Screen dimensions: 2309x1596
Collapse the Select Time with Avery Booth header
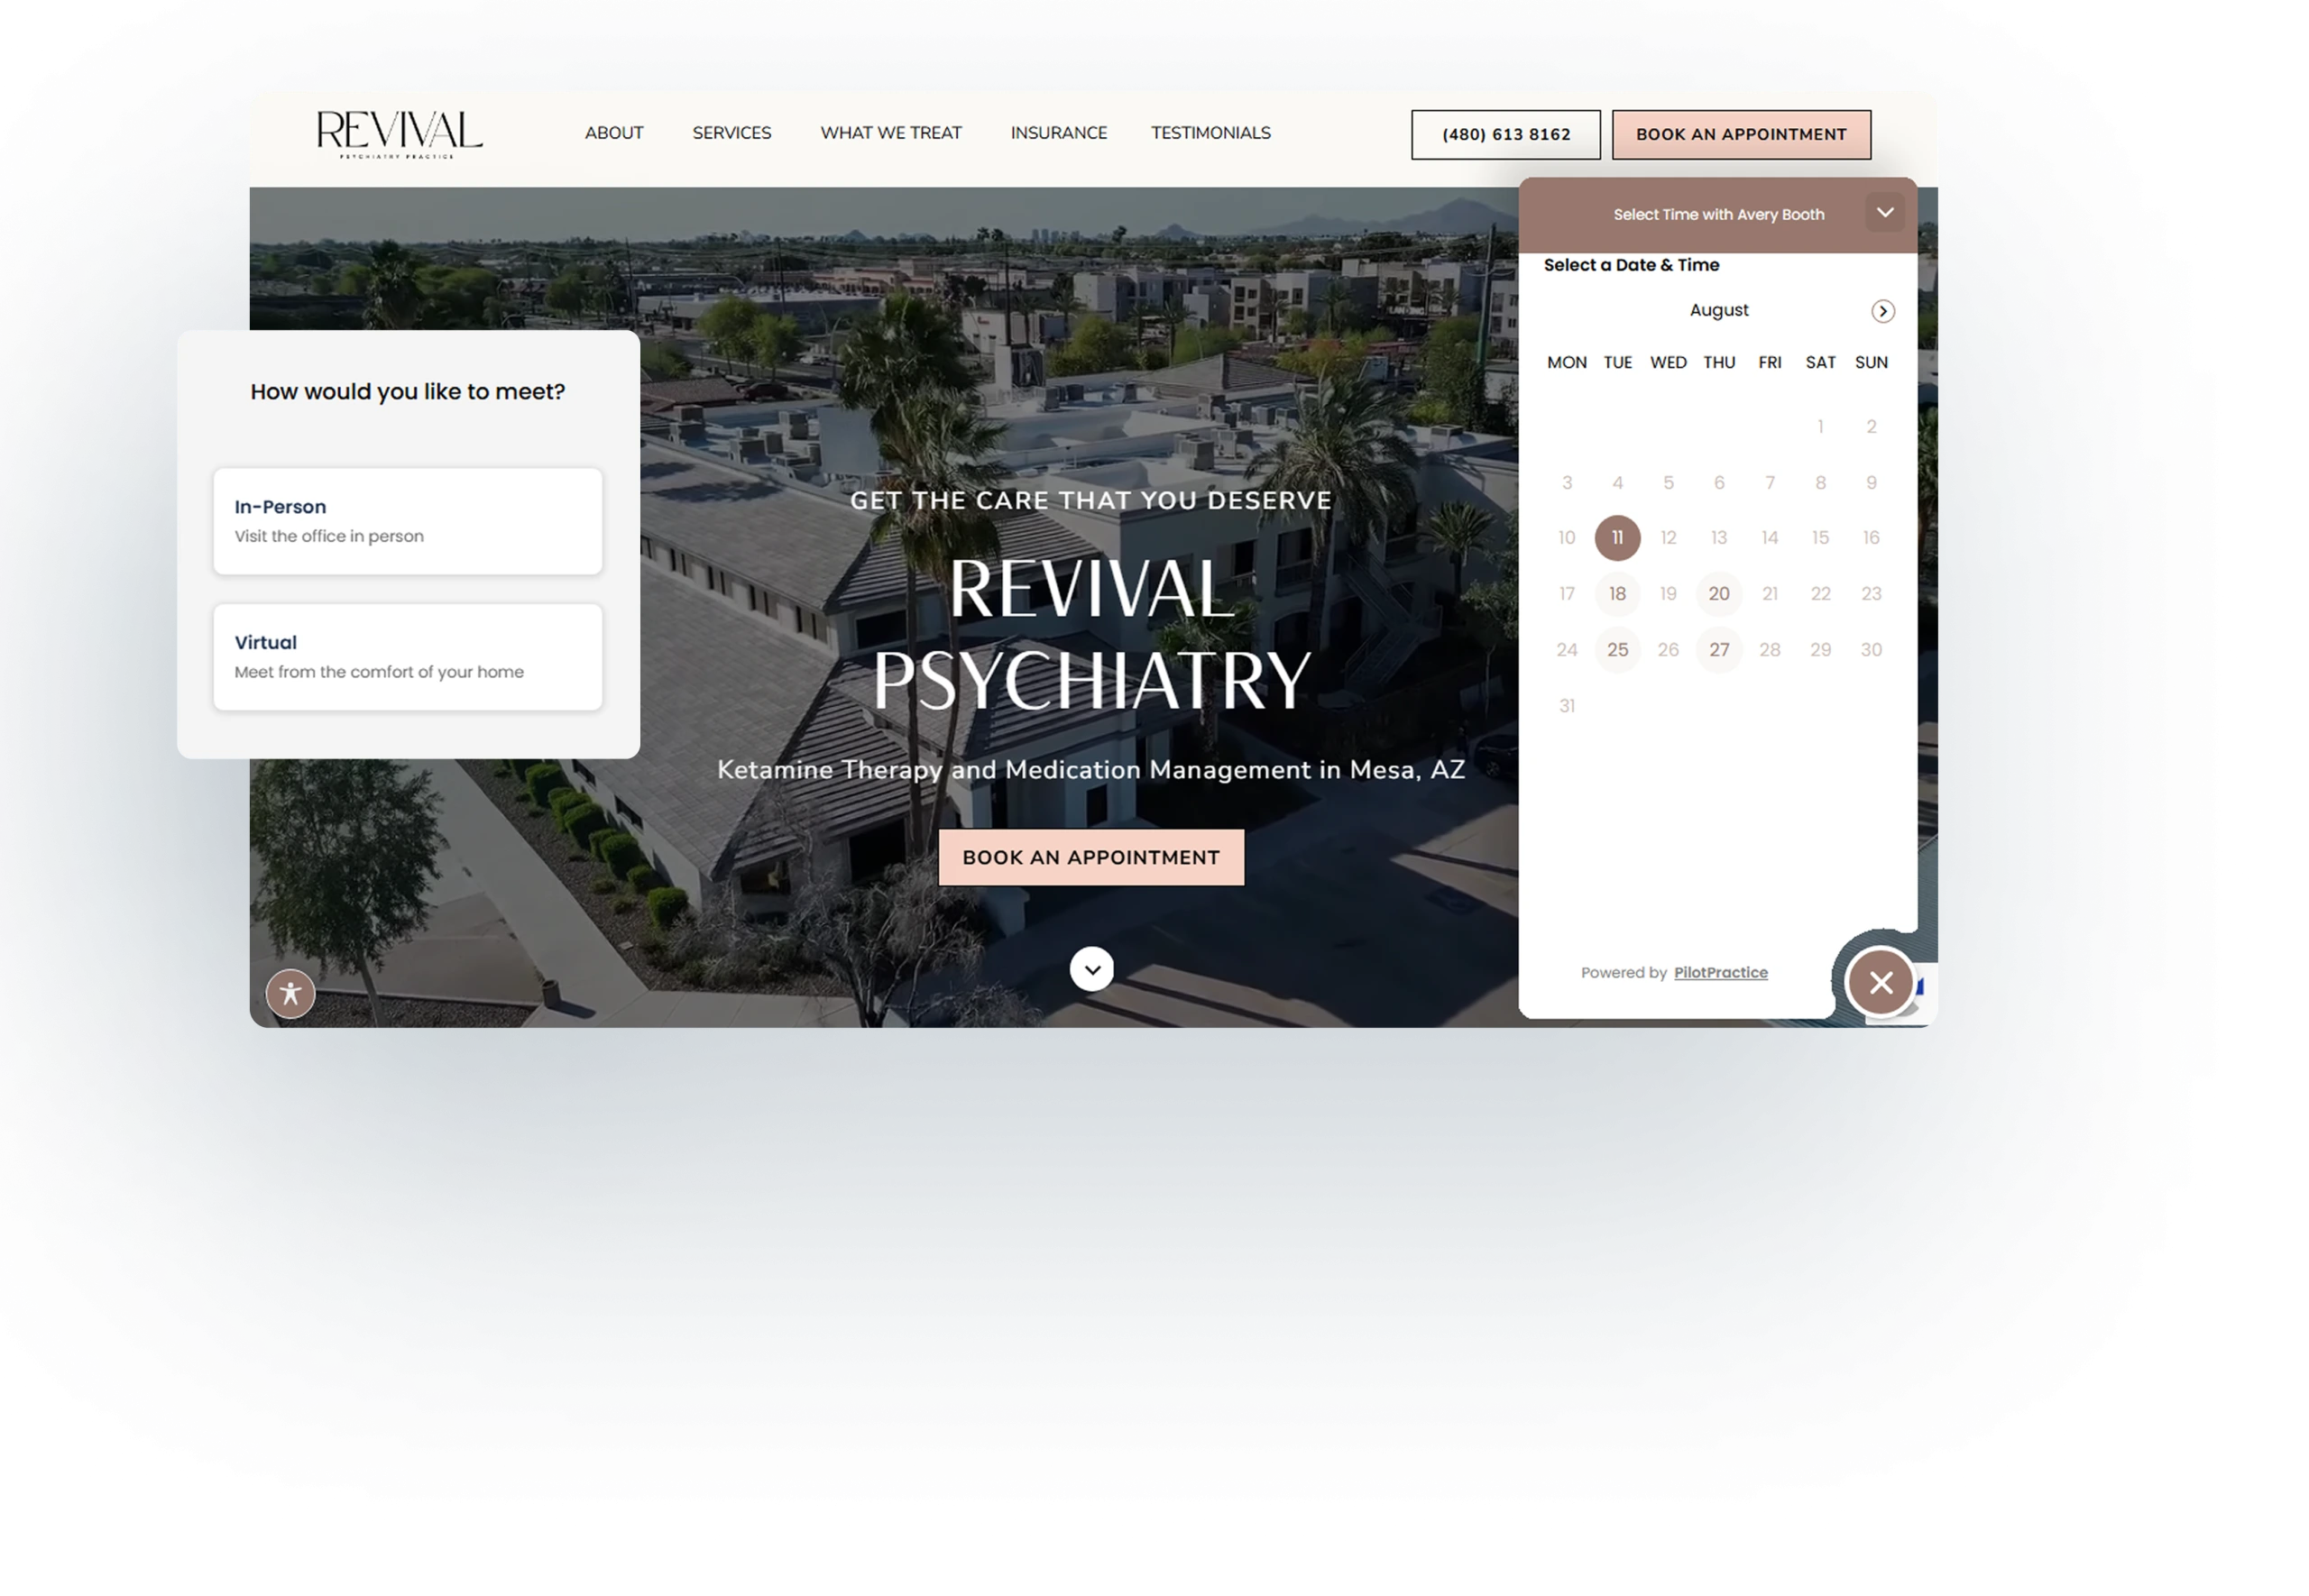click(x=1884, y=212)
